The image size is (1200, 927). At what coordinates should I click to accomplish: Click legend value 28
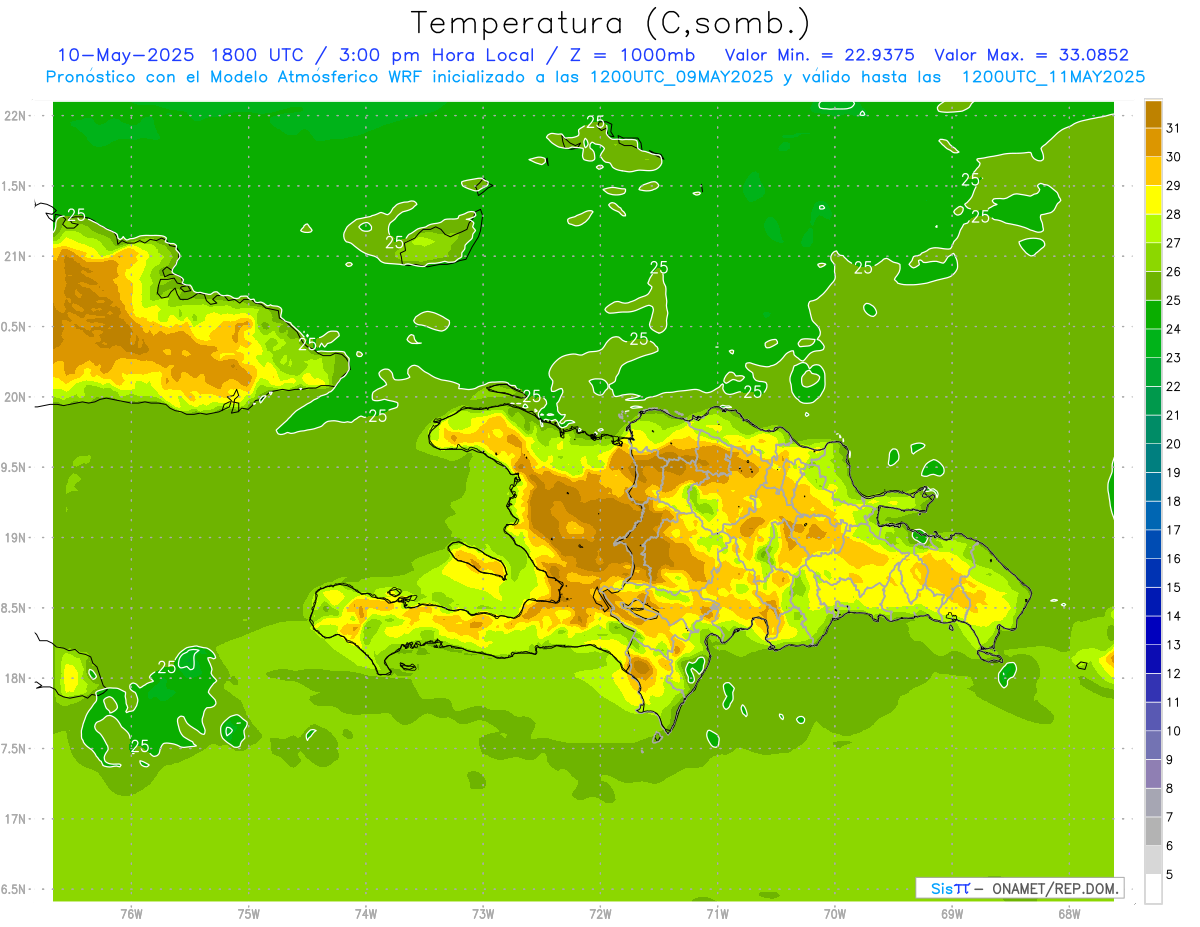coord(1173,214)
